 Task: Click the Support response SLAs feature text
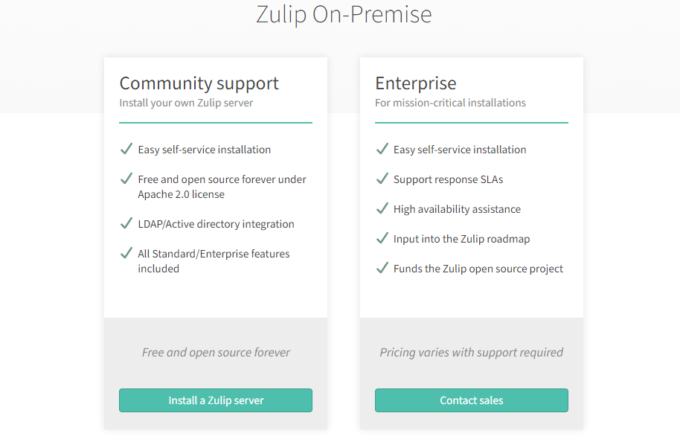(450, 180)
